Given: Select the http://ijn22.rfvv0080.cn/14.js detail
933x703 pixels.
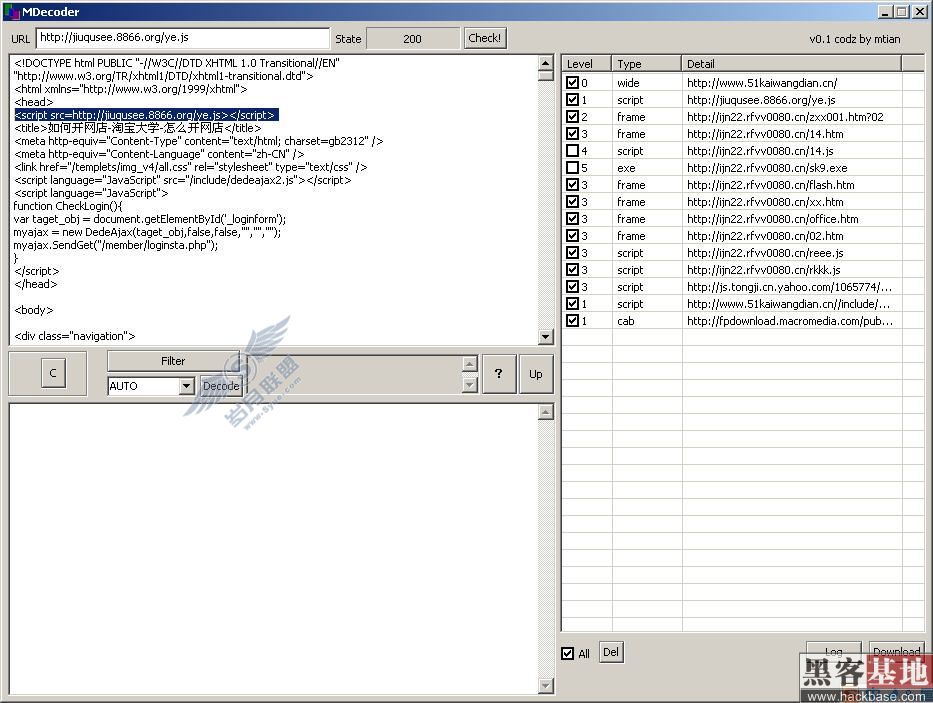Looking at the screenshot, I should (760, 151).
